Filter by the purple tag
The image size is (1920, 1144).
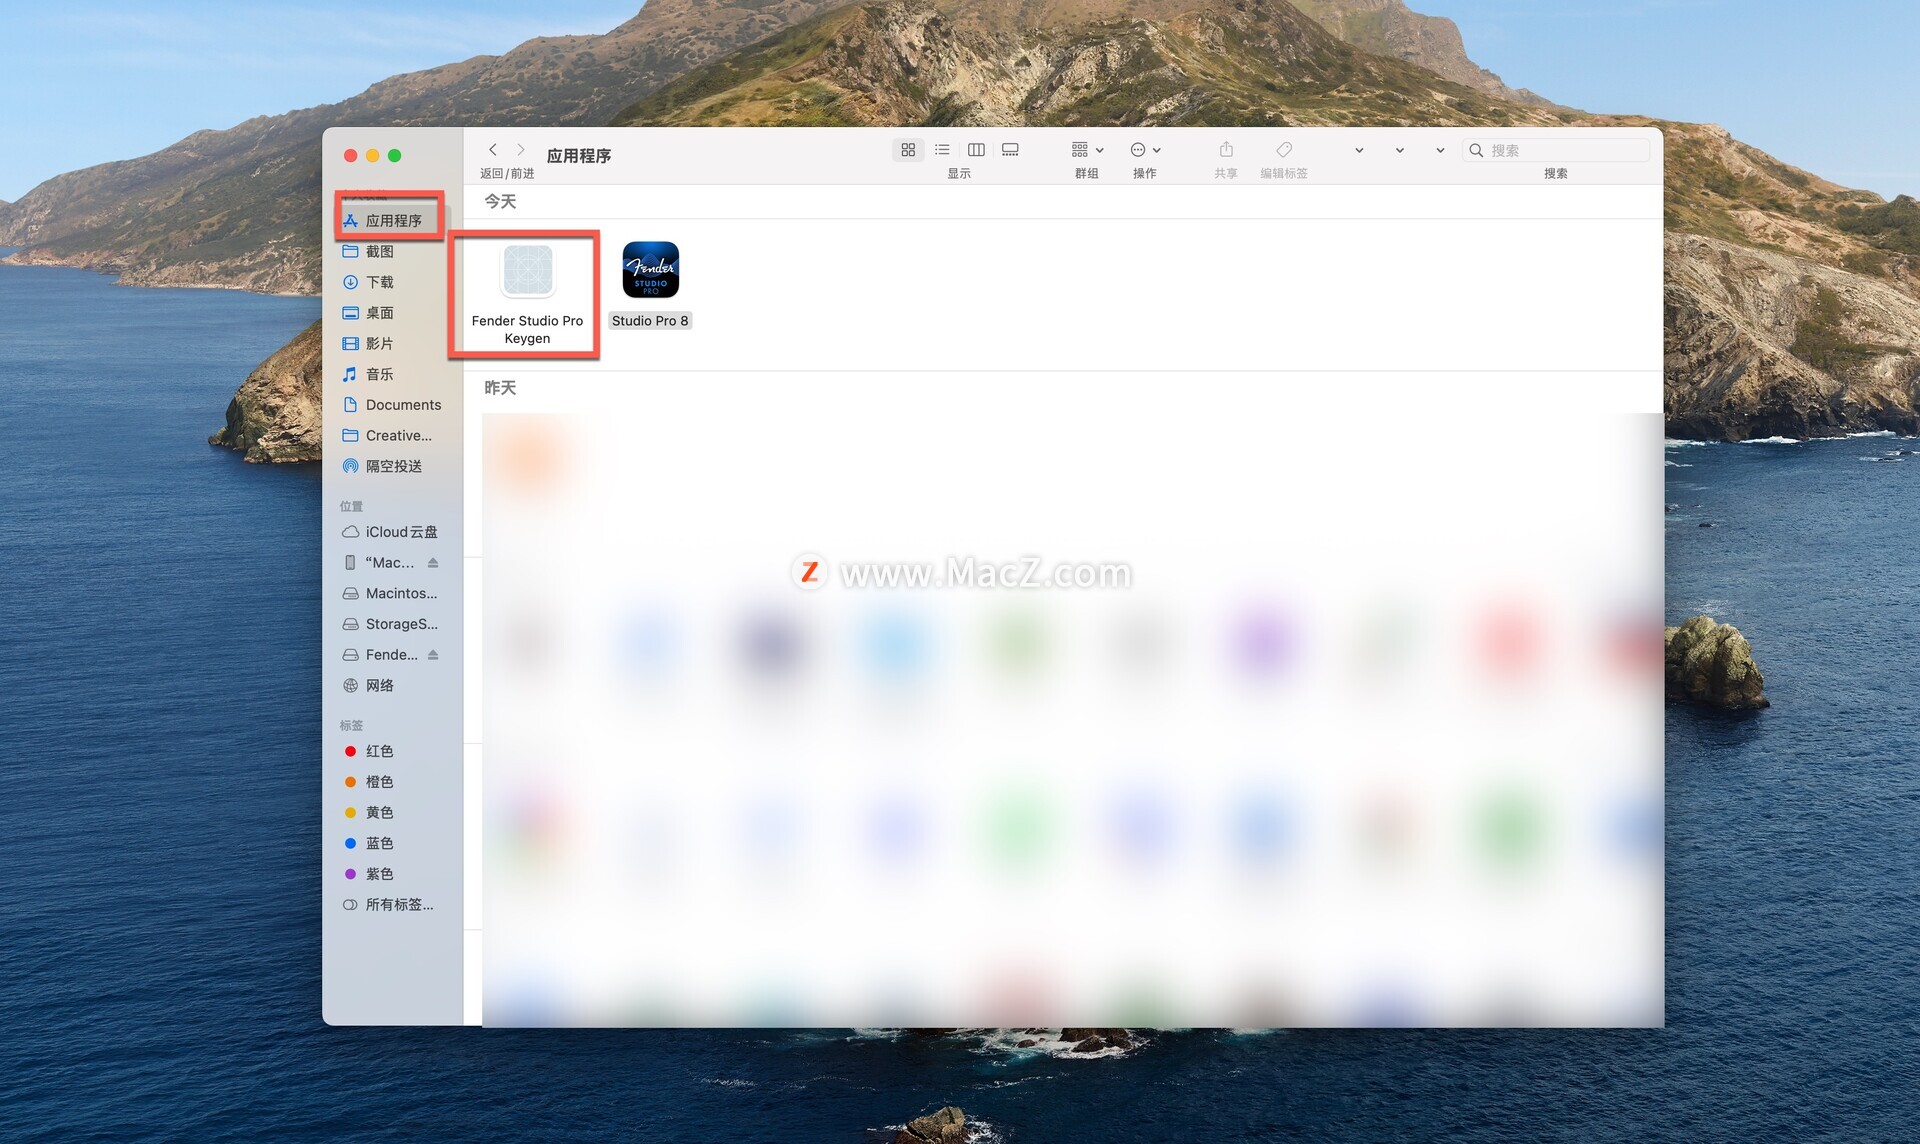click(379, 874)
